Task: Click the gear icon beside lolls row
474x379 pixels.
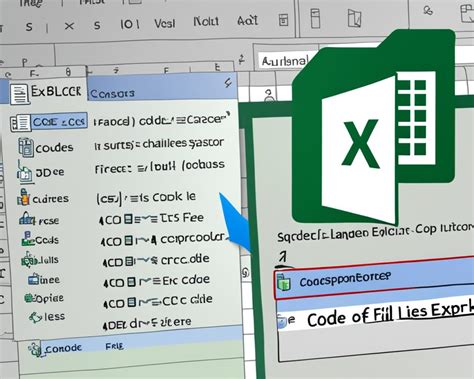Action: coord(29,259)
